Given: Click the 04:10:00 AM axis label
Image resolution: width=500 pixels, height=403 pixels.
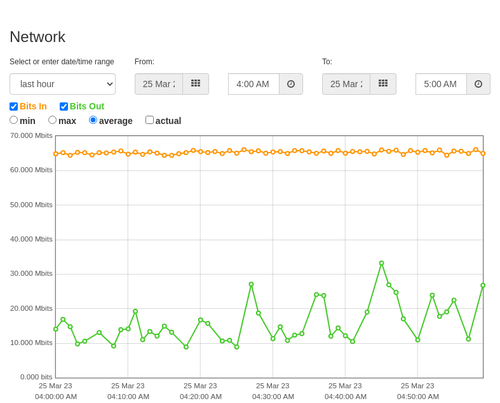Looking at the screenshot, I should [x=128, y=397].
